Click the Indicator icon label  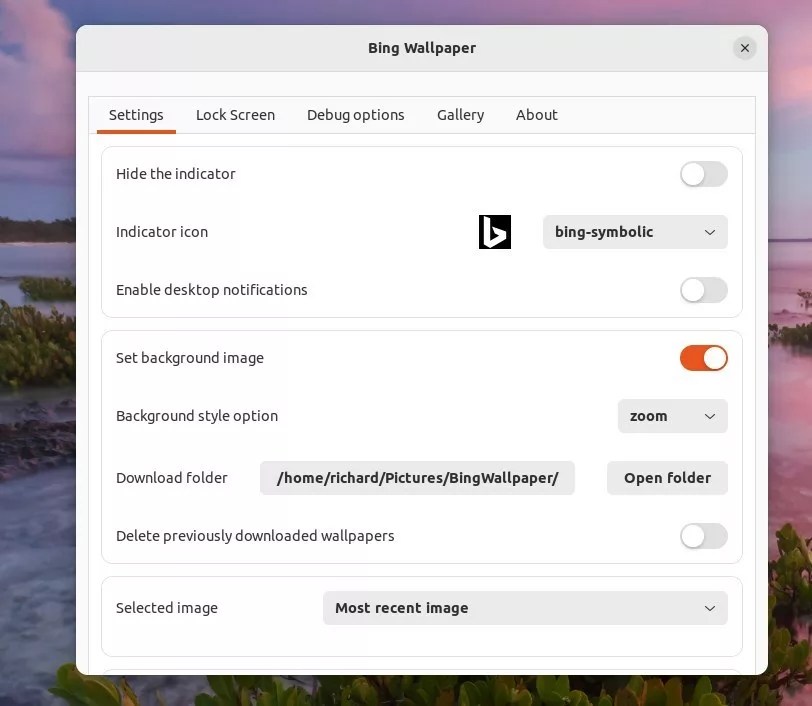(162, 232)
